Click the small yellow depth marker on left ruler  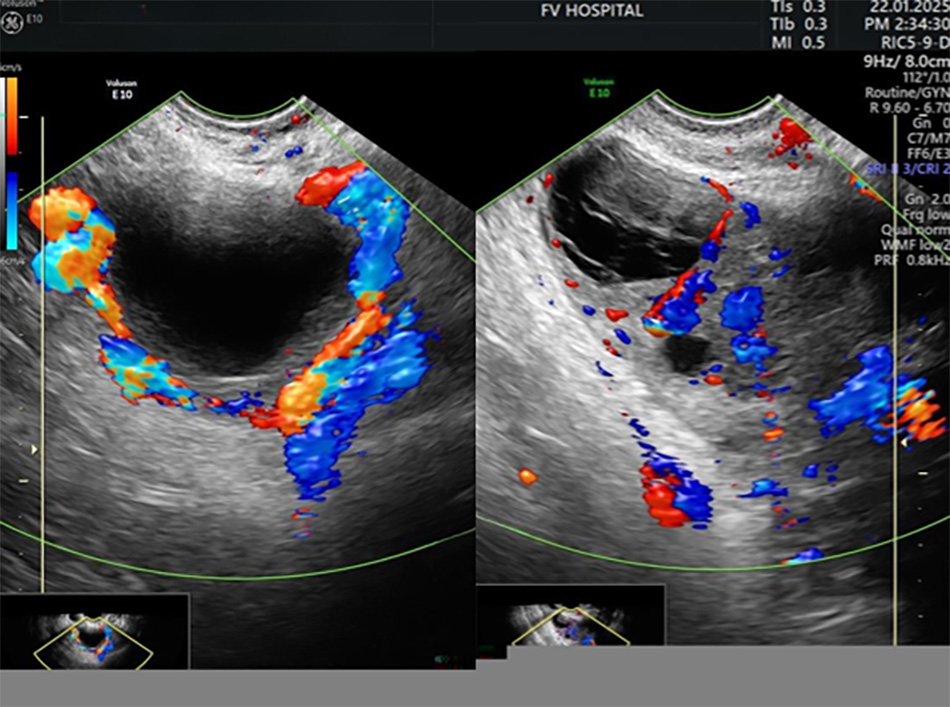[34, 451]
